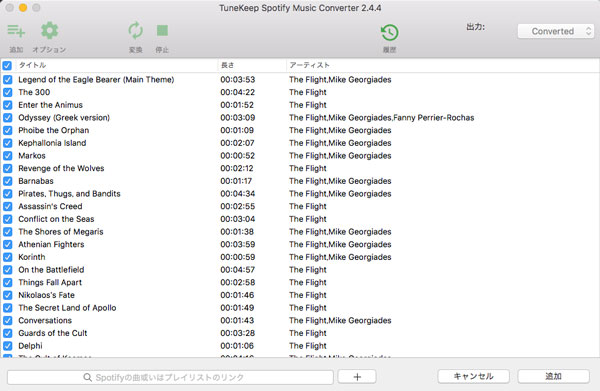Click the Add files toolbar icon

tap(16, 31)
